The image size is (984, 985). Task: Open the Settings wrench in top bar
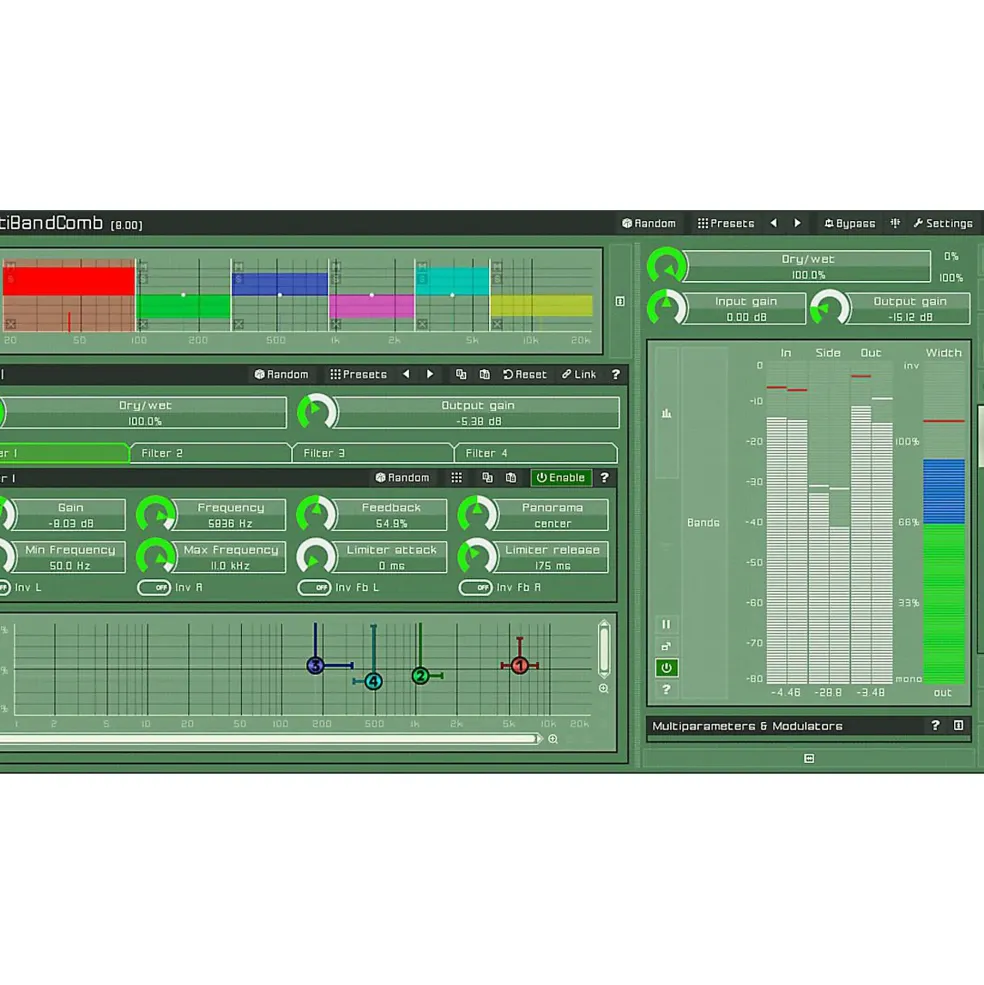[943, 224]
